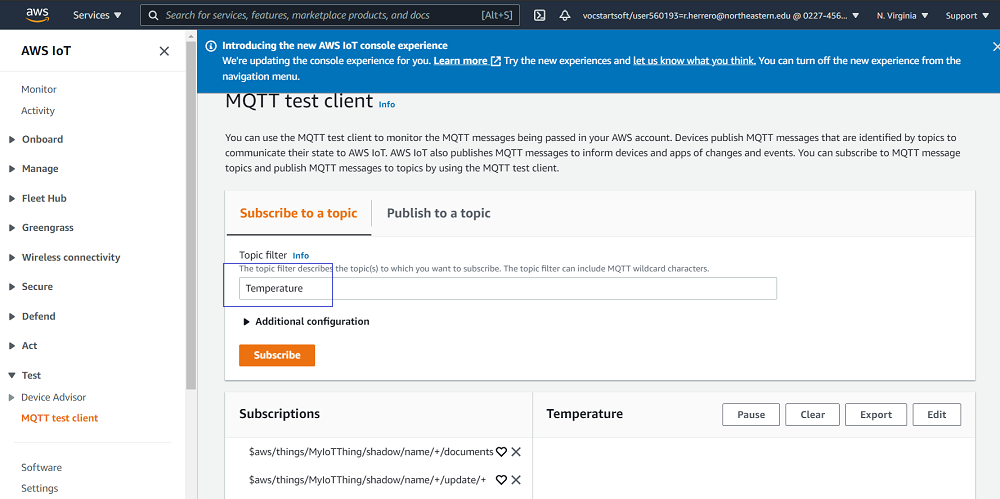
Task: Expand the Secure sidebar section
Action: click(x=37, y=287)
